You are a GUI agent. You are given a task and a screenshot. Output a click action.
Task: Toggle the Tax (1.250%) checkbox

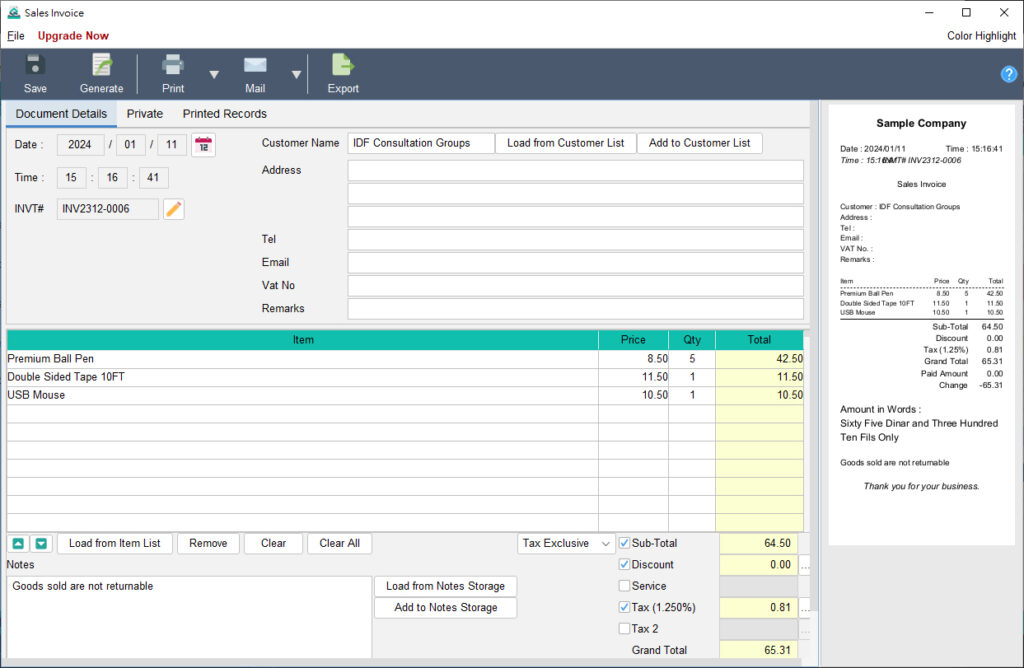click(x=624, y=607)
